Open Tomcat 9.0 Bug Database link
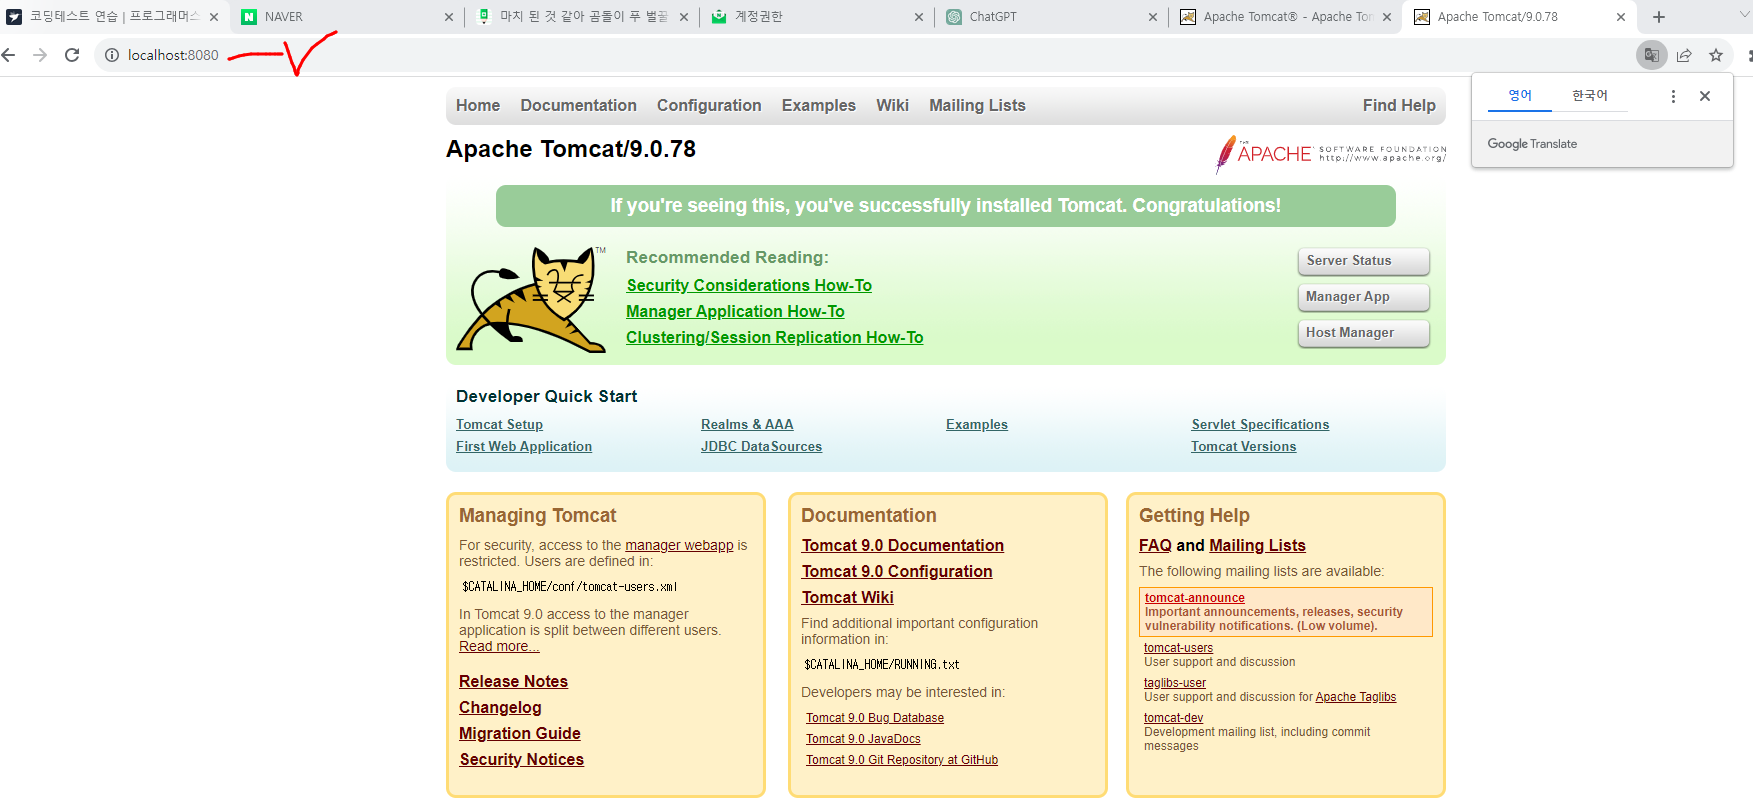This screenshot has height=801, width=1753. [875, 718]
